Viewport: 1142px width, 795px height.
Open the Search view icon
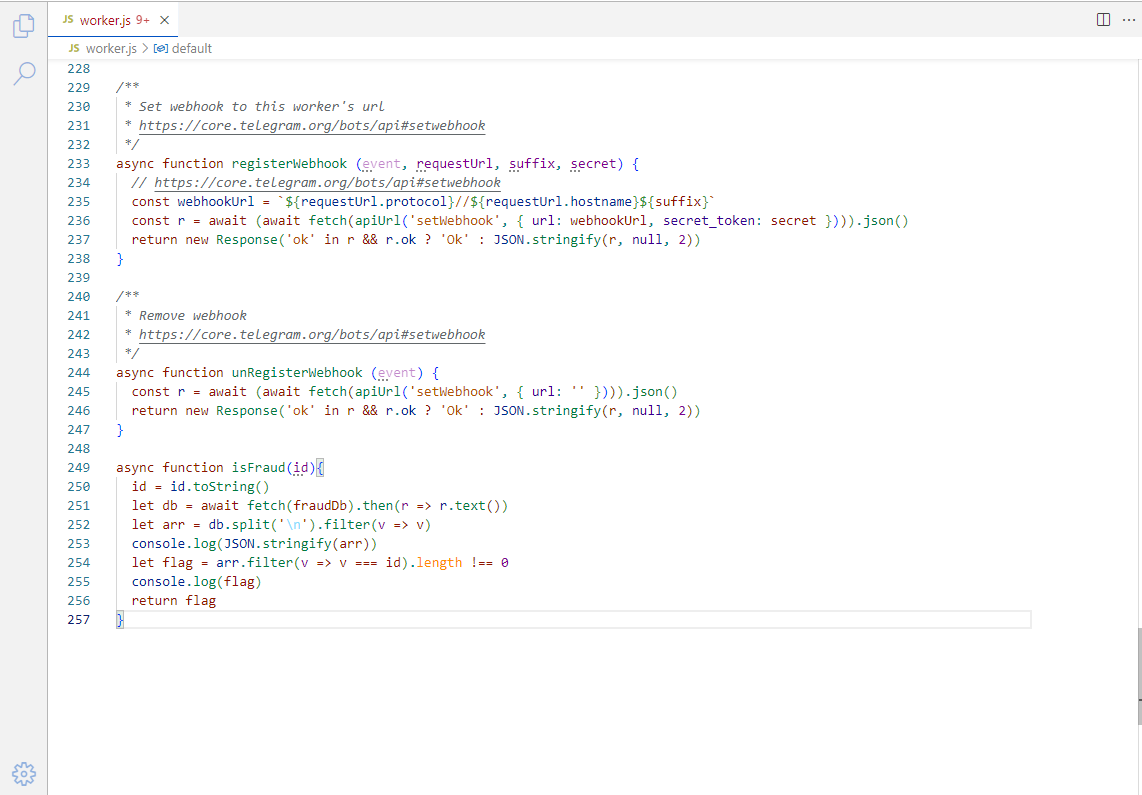point(24,73)
